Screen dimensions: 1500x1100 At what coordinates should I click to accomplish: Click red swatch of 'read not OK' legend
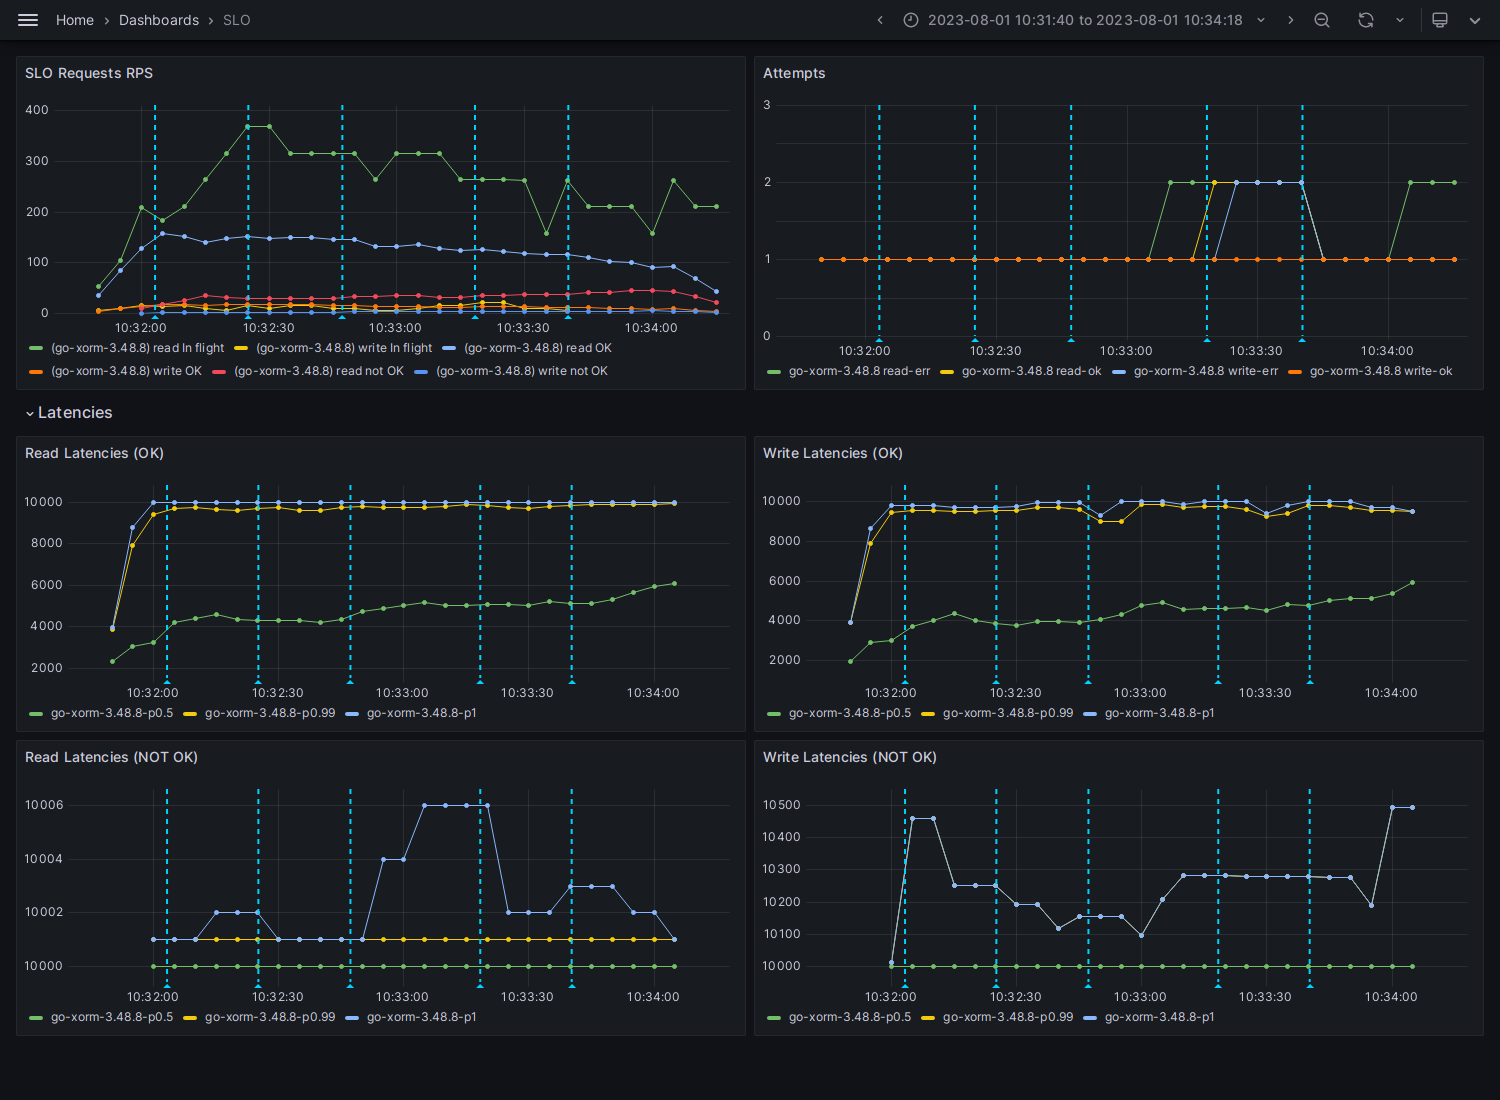click(219, 371)
